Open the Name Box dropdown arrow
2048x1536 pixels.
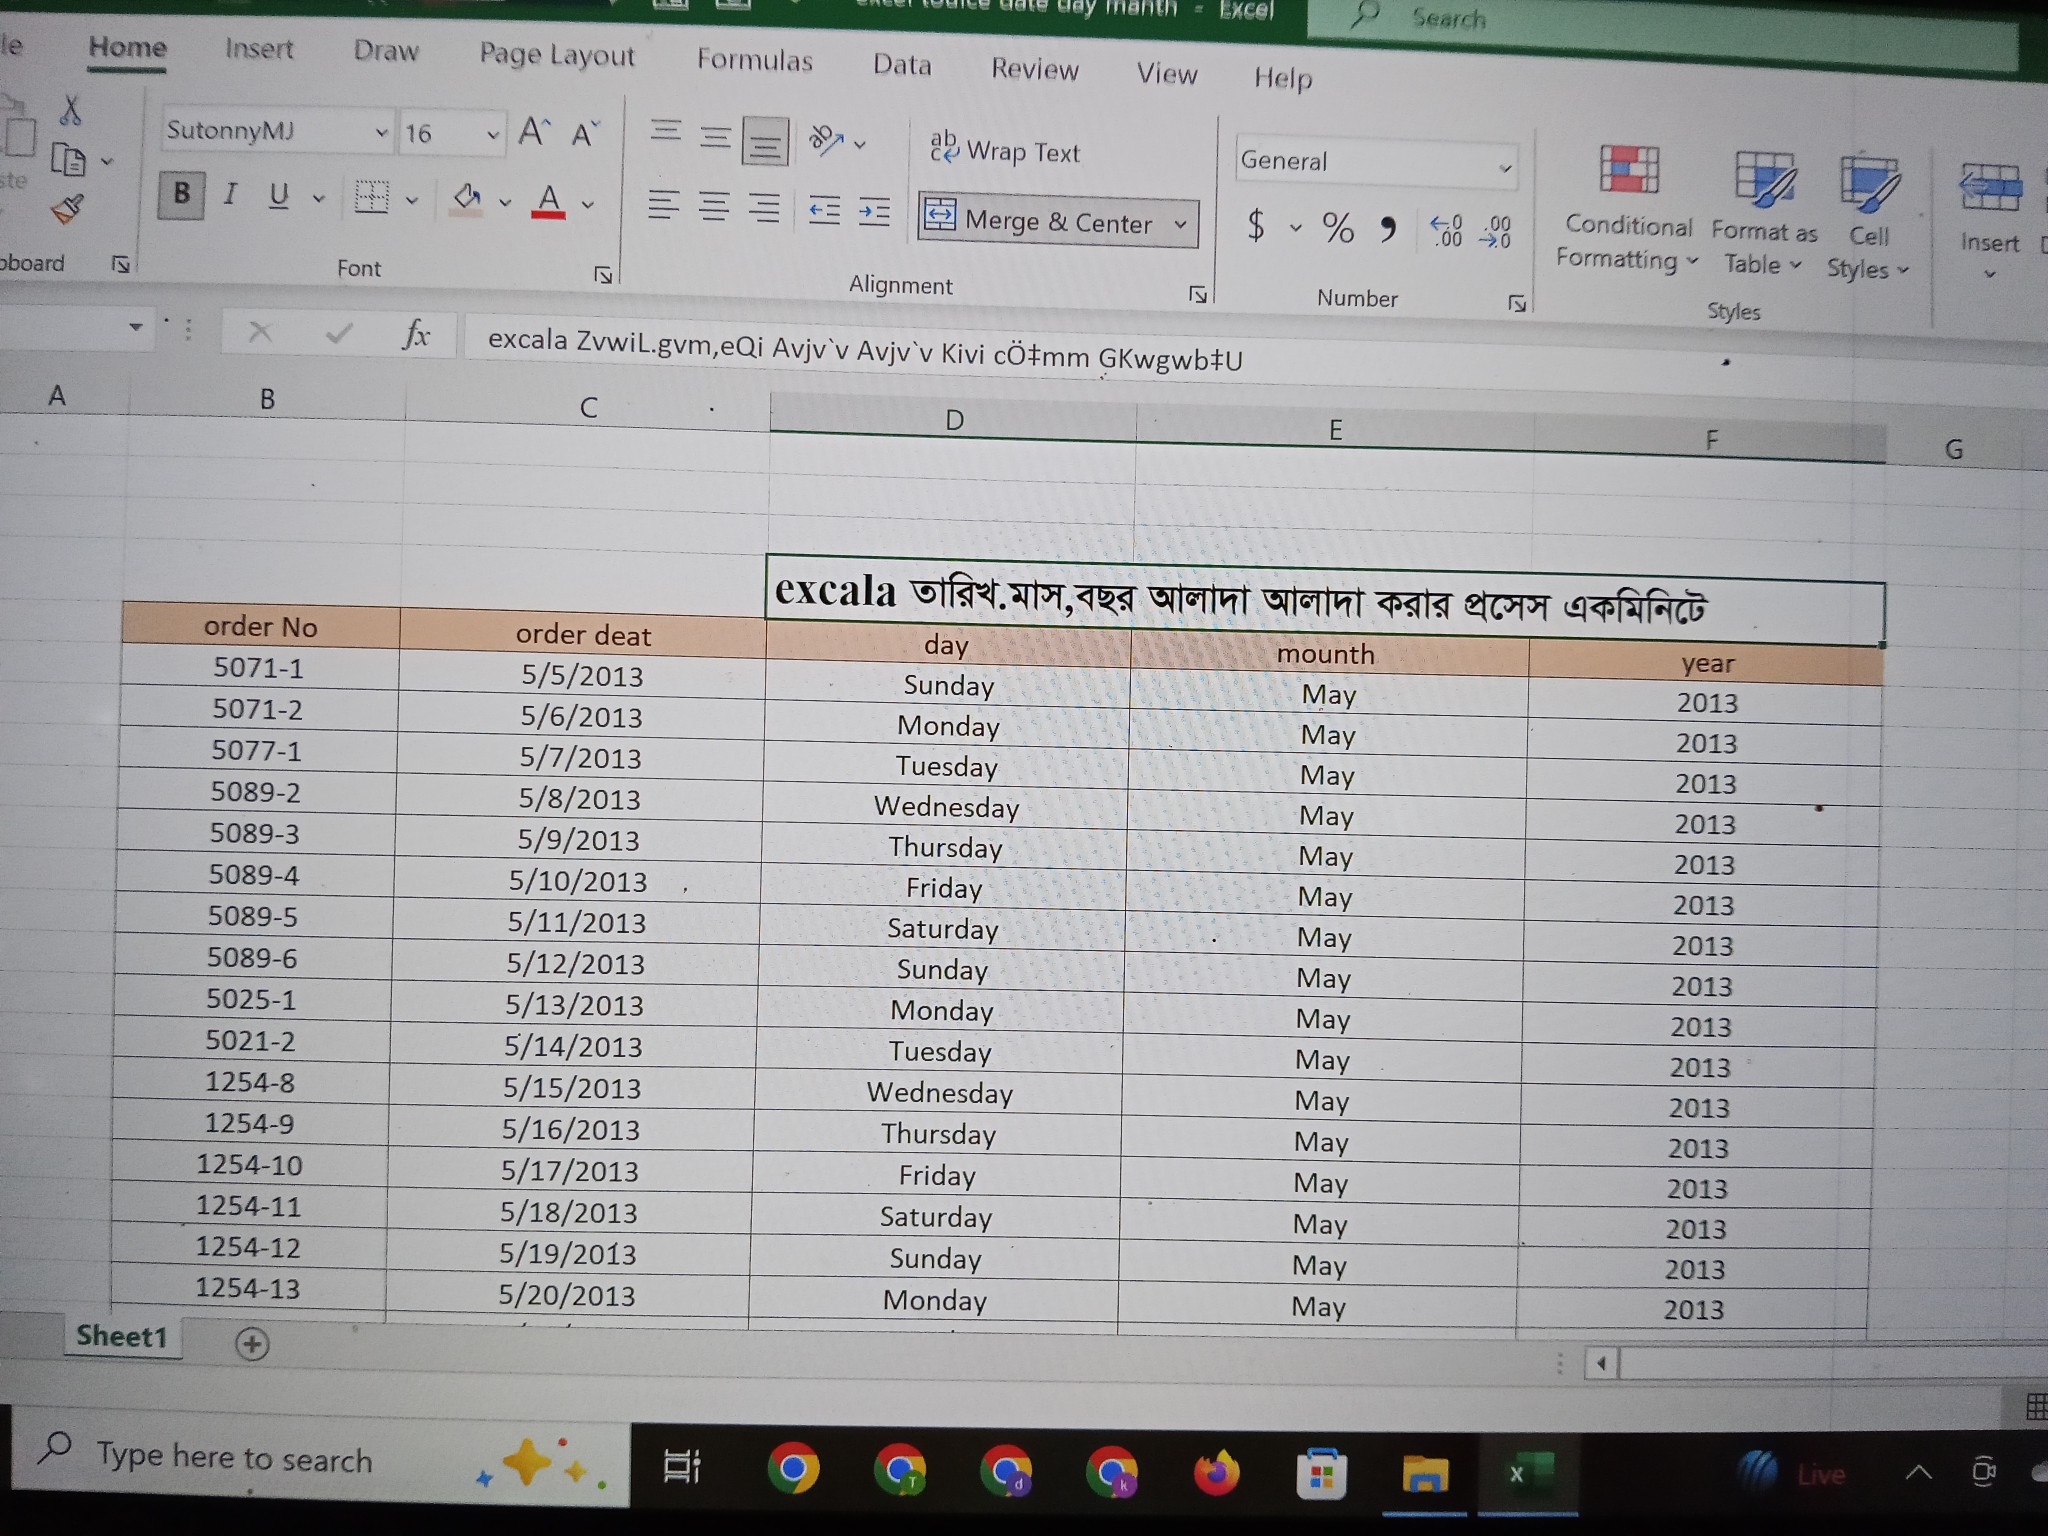pos(136,327)
